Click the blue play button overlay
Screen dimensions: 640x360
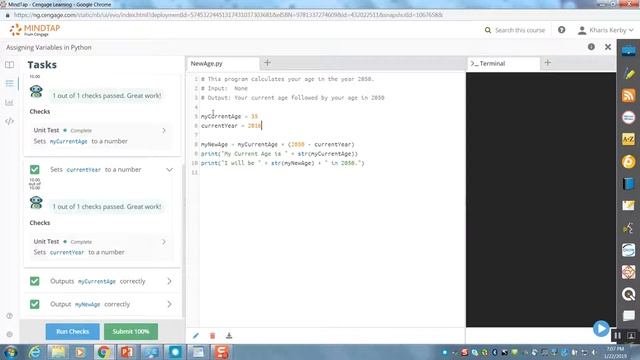[x=601, y=328]
